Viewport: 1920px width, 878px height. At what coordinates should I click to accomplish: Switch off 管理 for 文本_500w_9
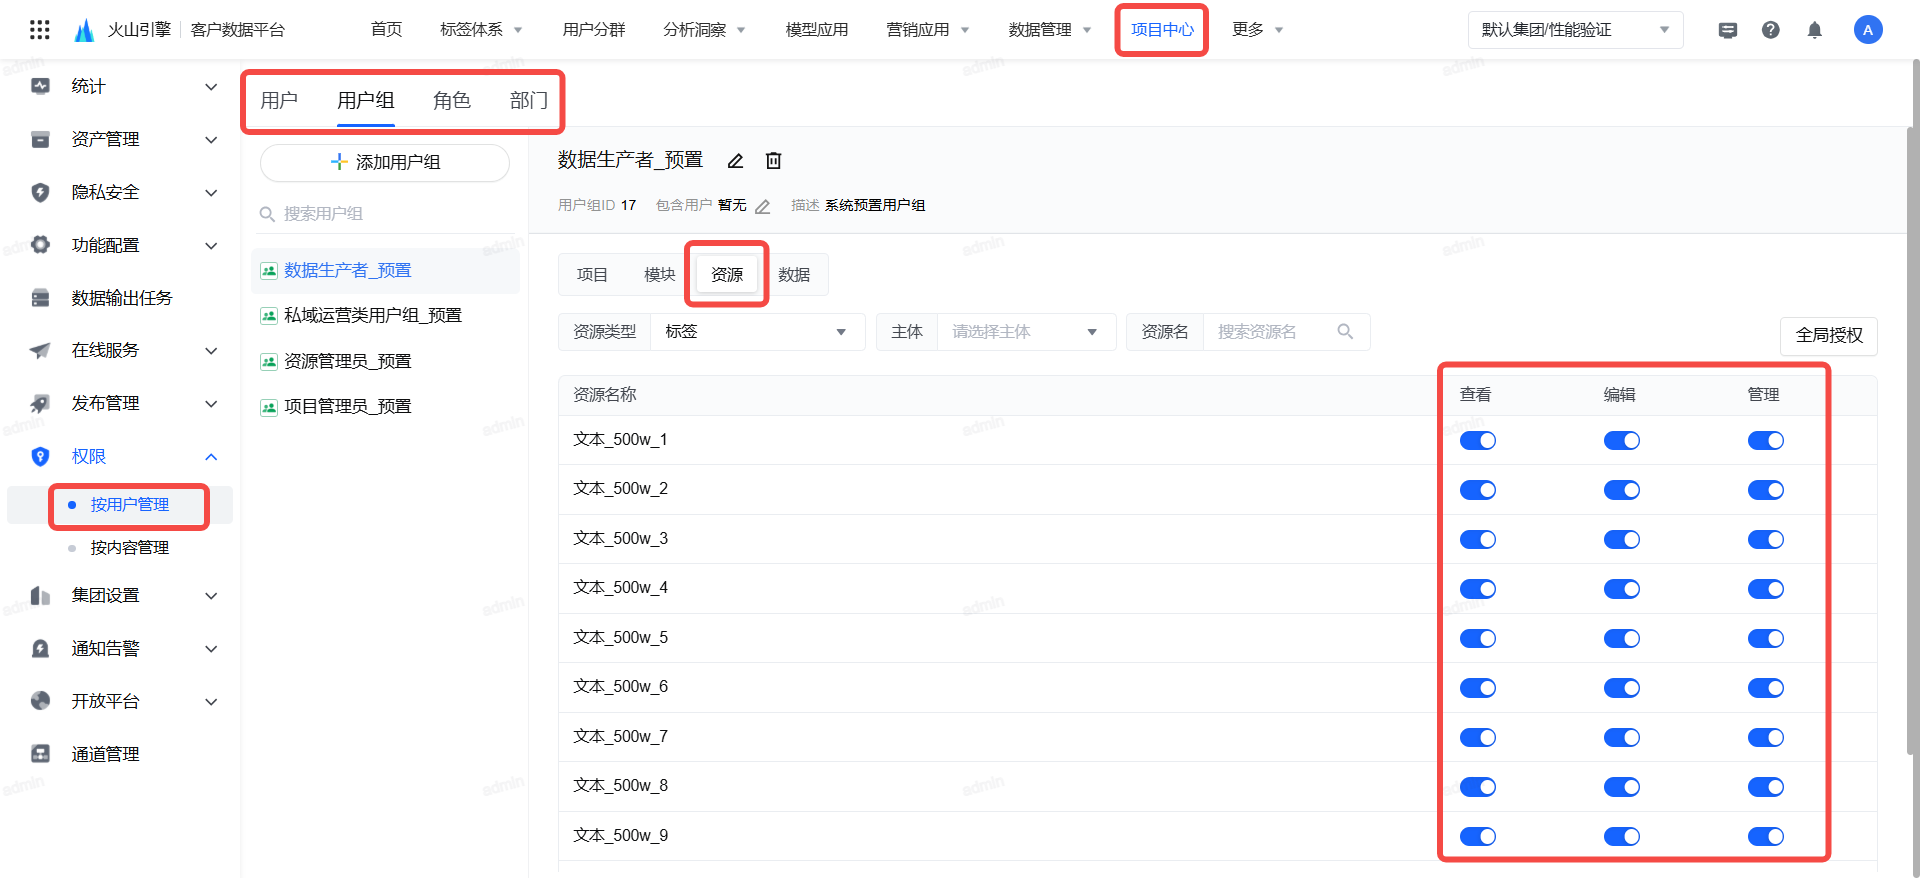1765,836
